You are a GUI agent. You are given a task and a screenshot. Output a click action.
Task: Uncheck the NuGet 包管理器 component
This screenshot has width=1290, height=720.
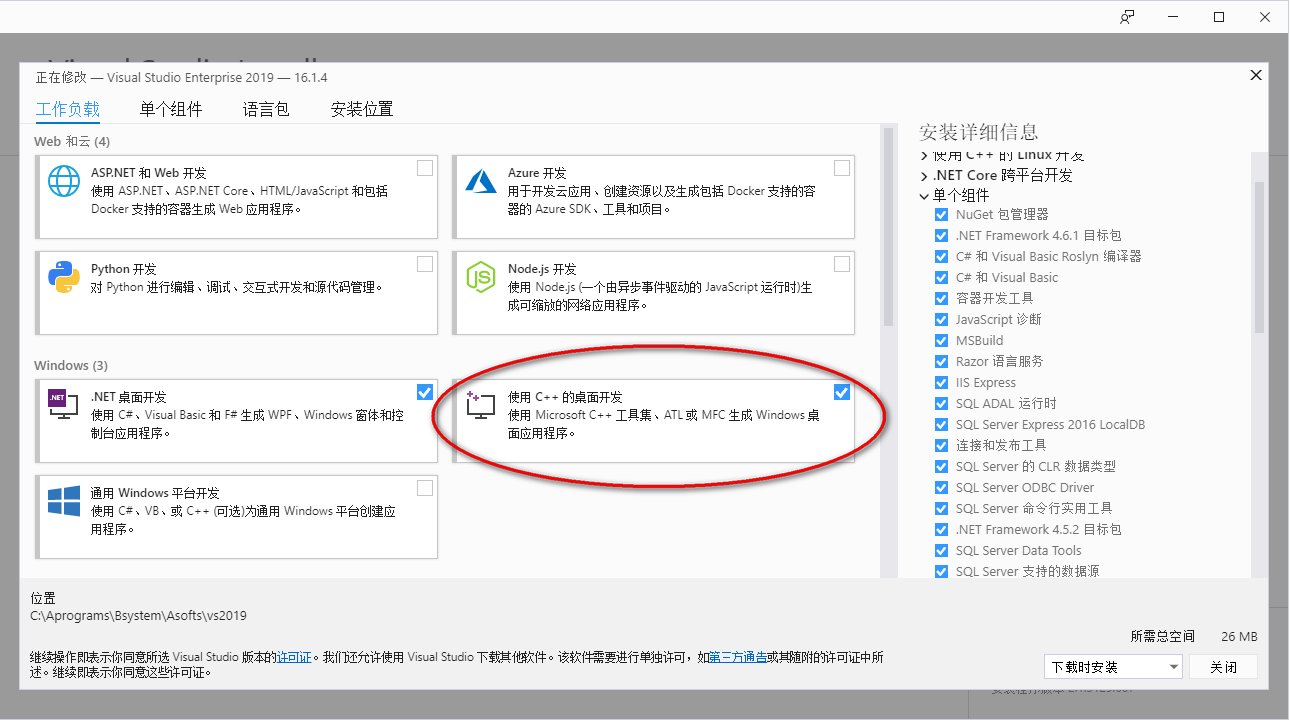tap(941, 214)
